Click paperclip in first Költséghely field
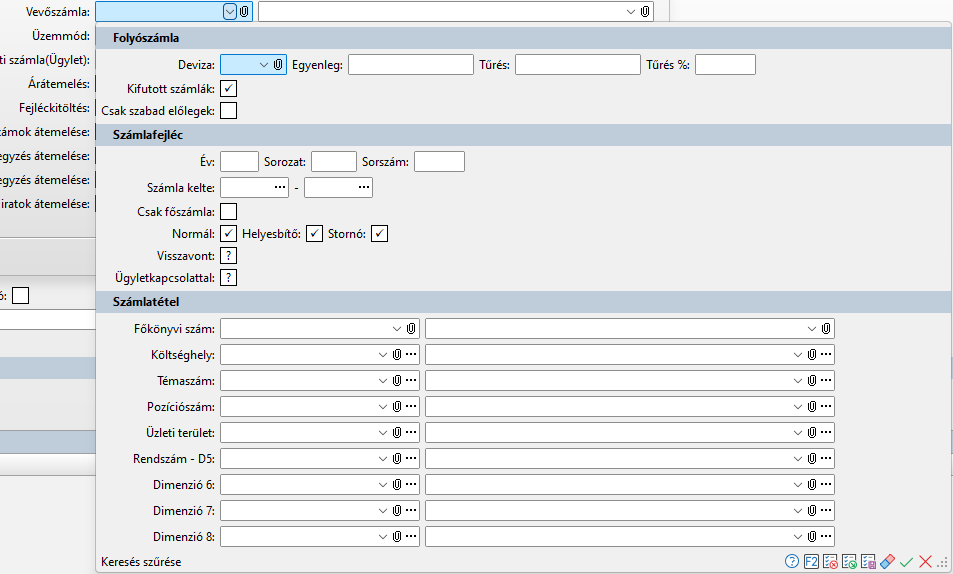The height and width of the screenshot is (574, 953). coord(397,354)
